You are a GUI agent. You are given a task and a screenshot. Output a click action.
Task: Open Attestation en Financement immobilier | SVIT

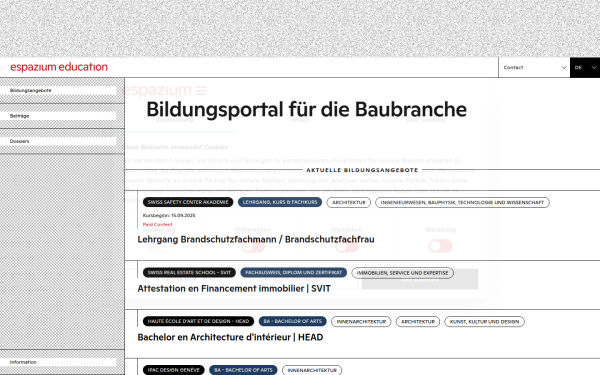point(234,289)
